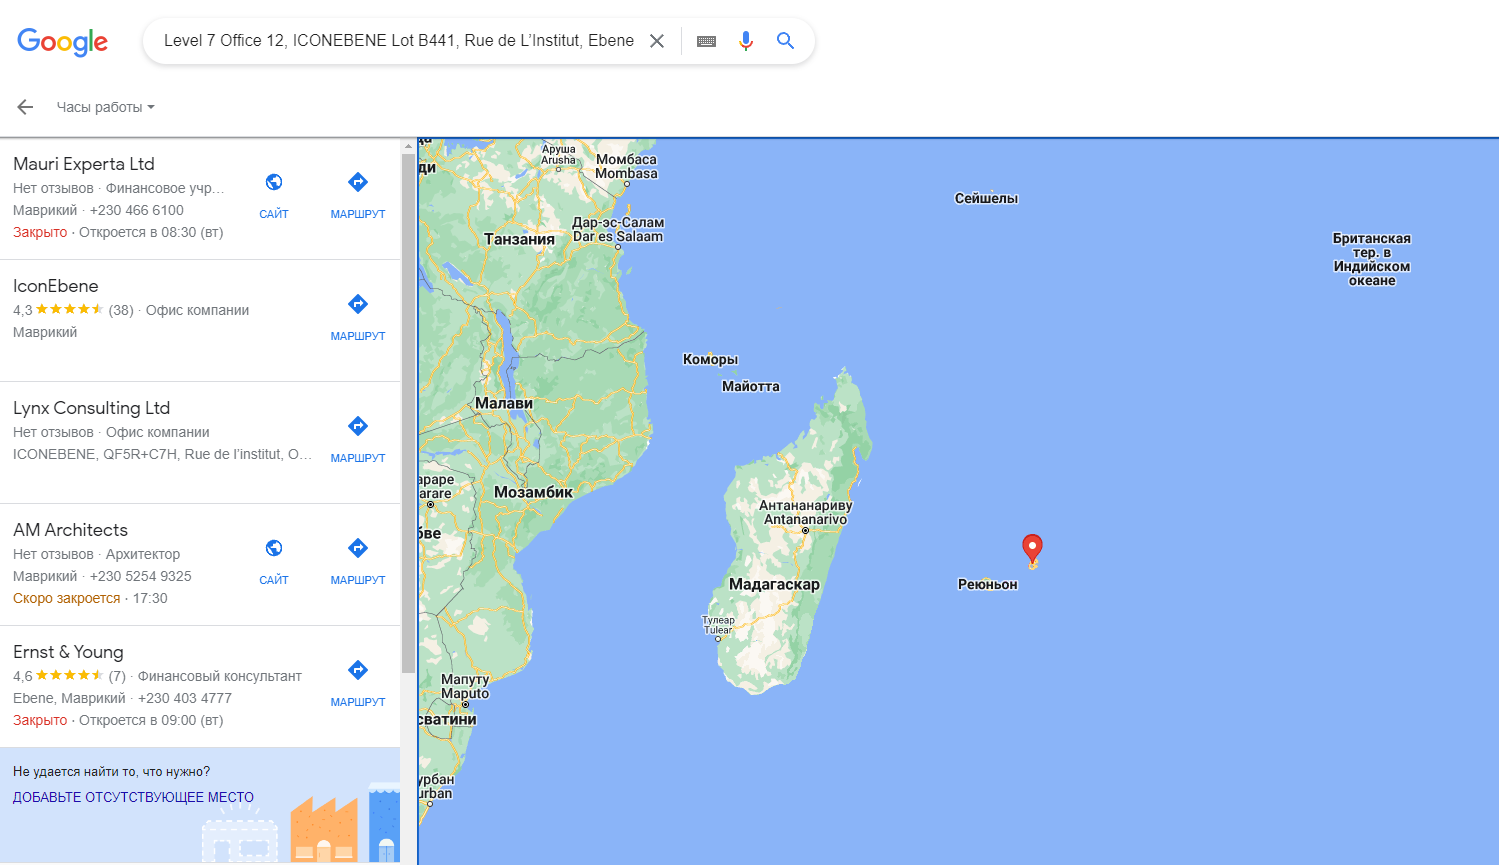
Task: Click Мапуту city label on map
Action: [465, 686]
